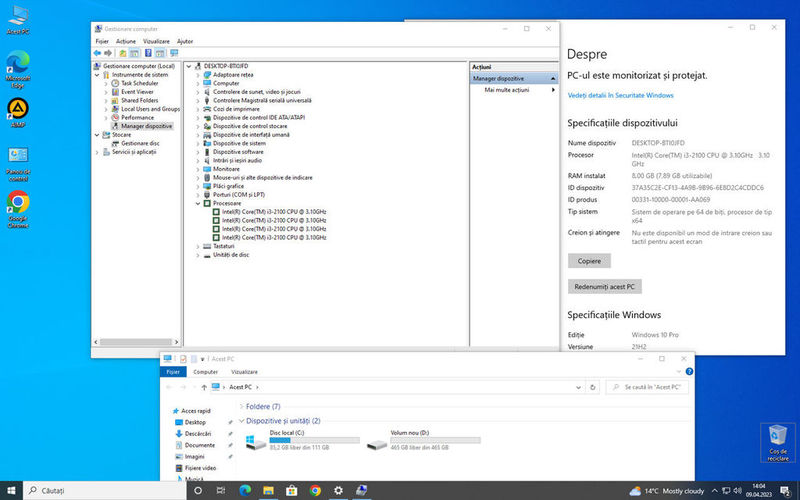
Task: Open File Explorer from the taskbar
Action: click(x=268, y=490)
